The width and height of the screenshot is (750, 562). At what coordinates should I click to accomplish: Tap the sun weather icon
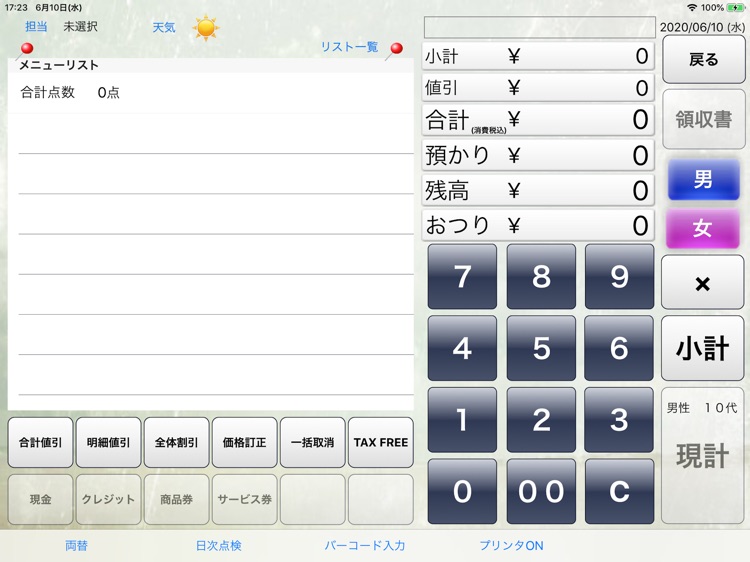[206, 28]
